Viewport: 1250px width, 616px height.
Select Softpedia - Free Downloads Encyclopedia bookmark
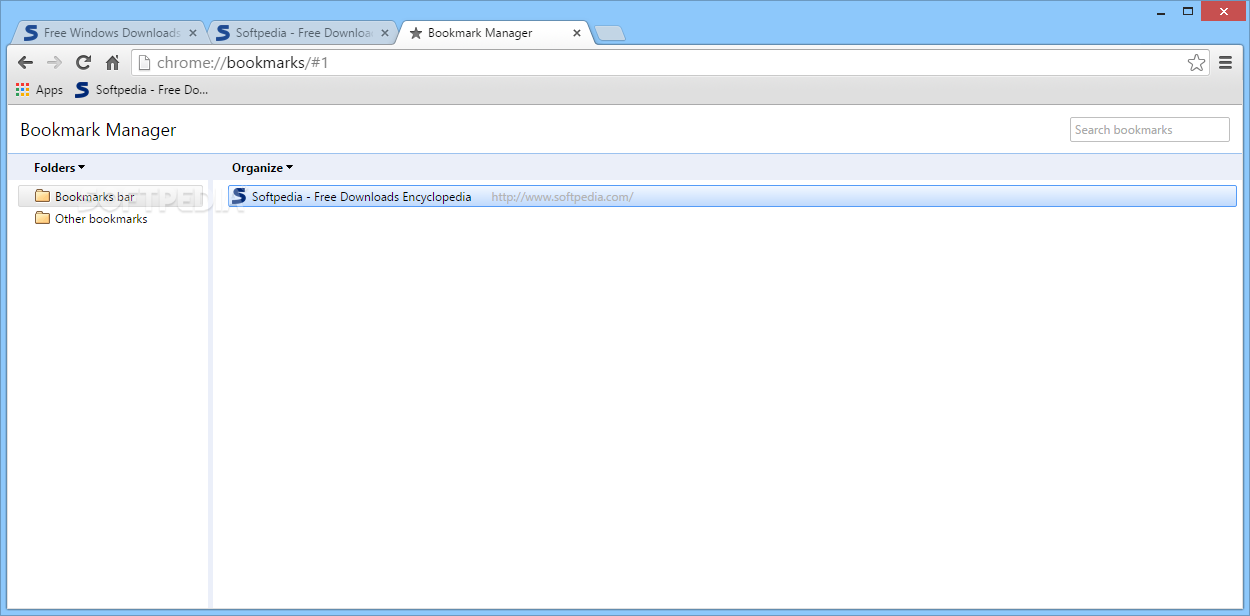click(732, 197)
